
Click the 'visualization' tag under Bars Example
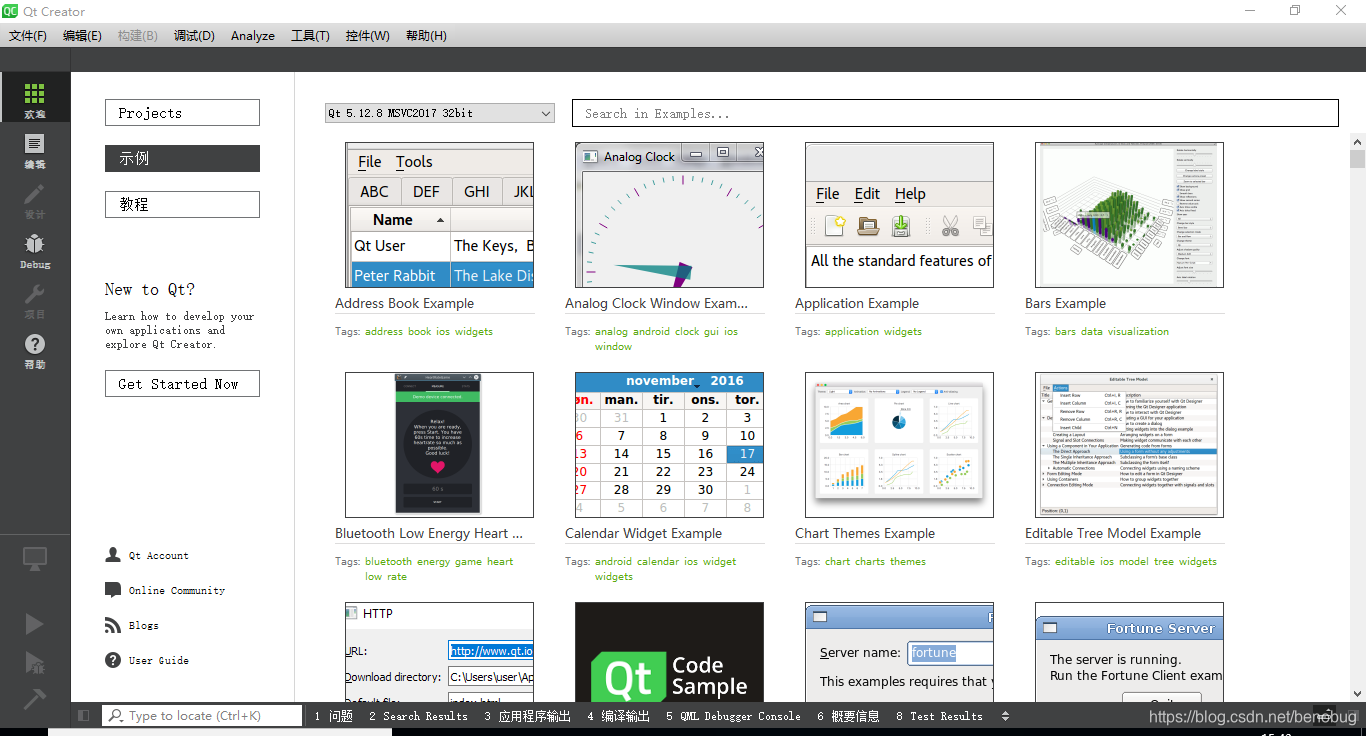1138,331
